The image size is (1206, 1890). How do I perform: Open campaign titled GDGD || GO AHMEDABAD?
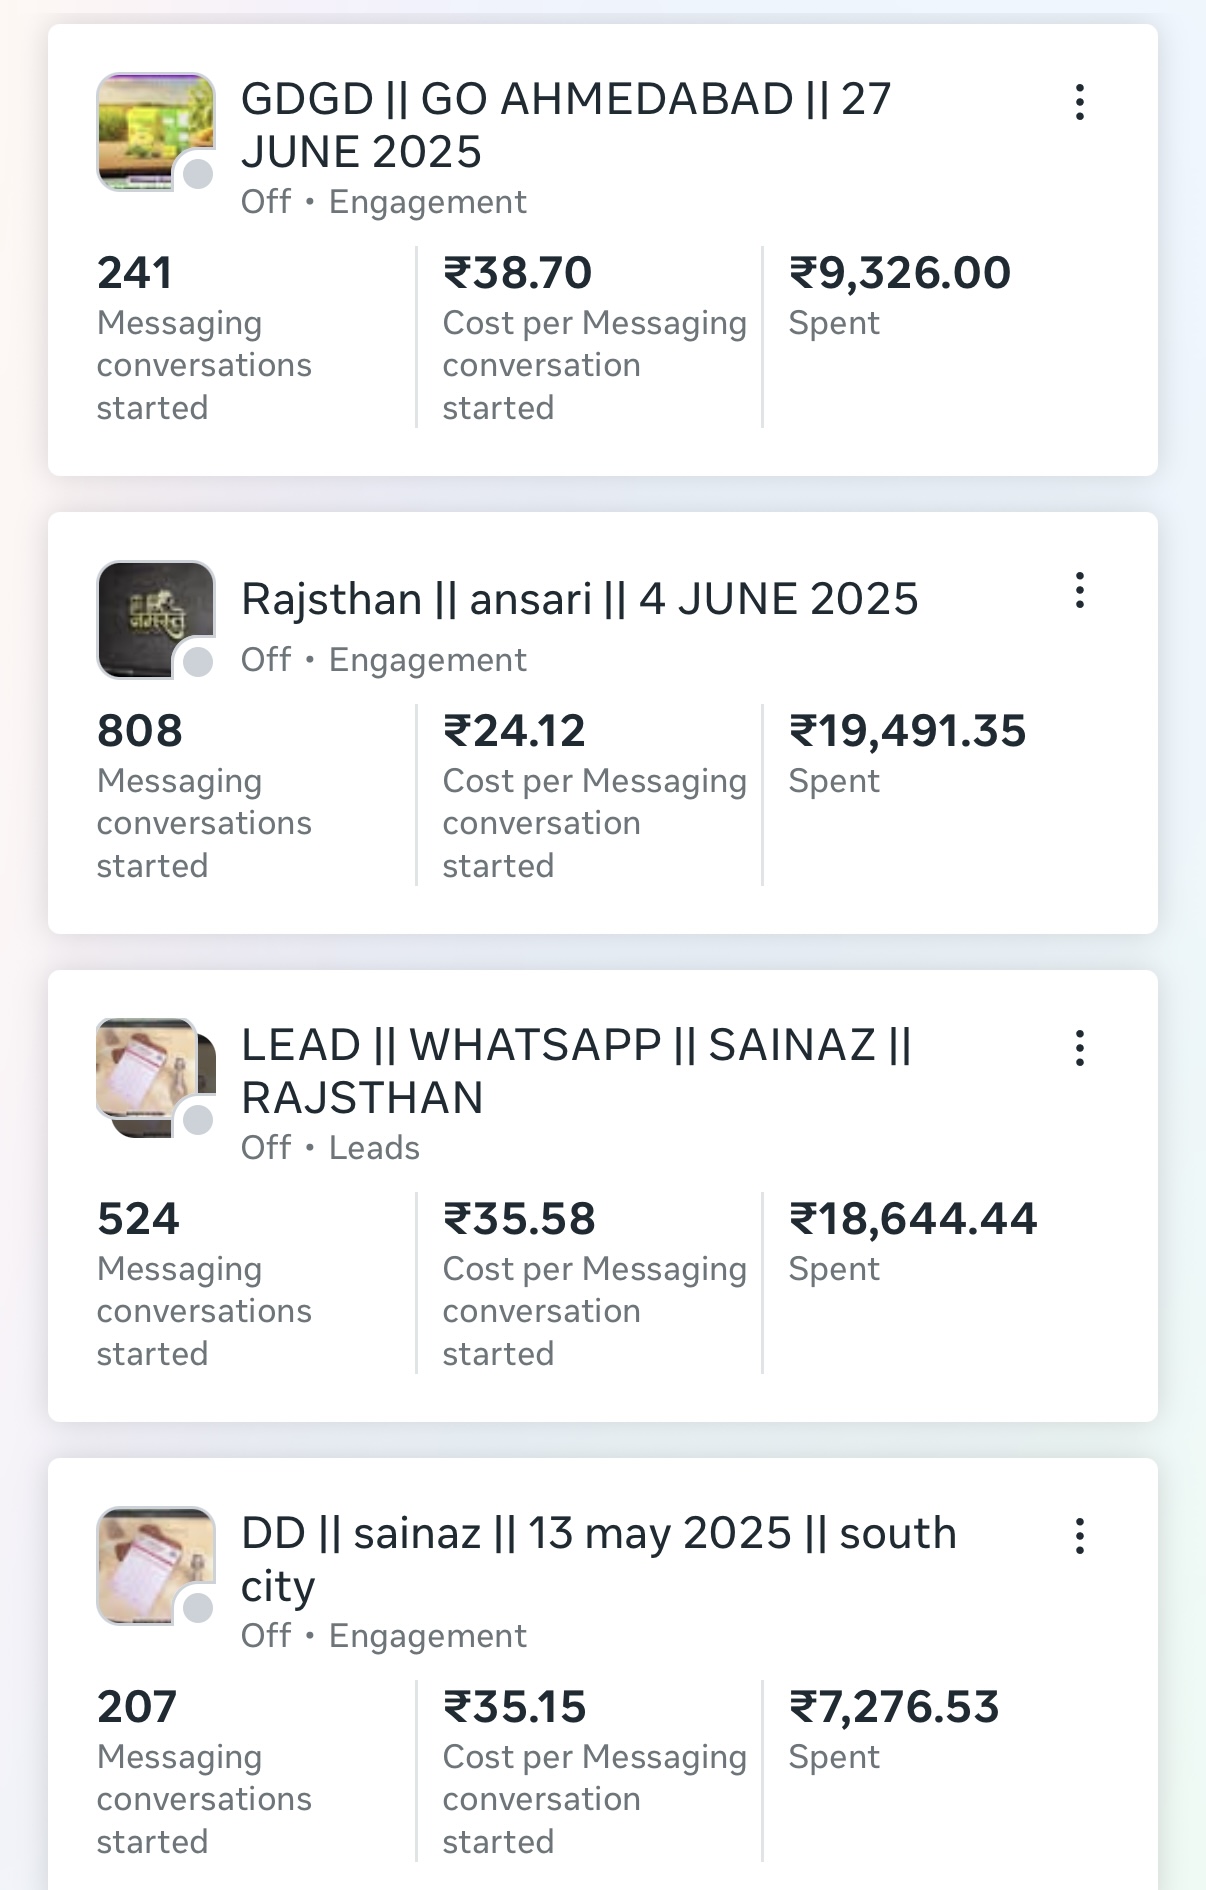[565, 125]
